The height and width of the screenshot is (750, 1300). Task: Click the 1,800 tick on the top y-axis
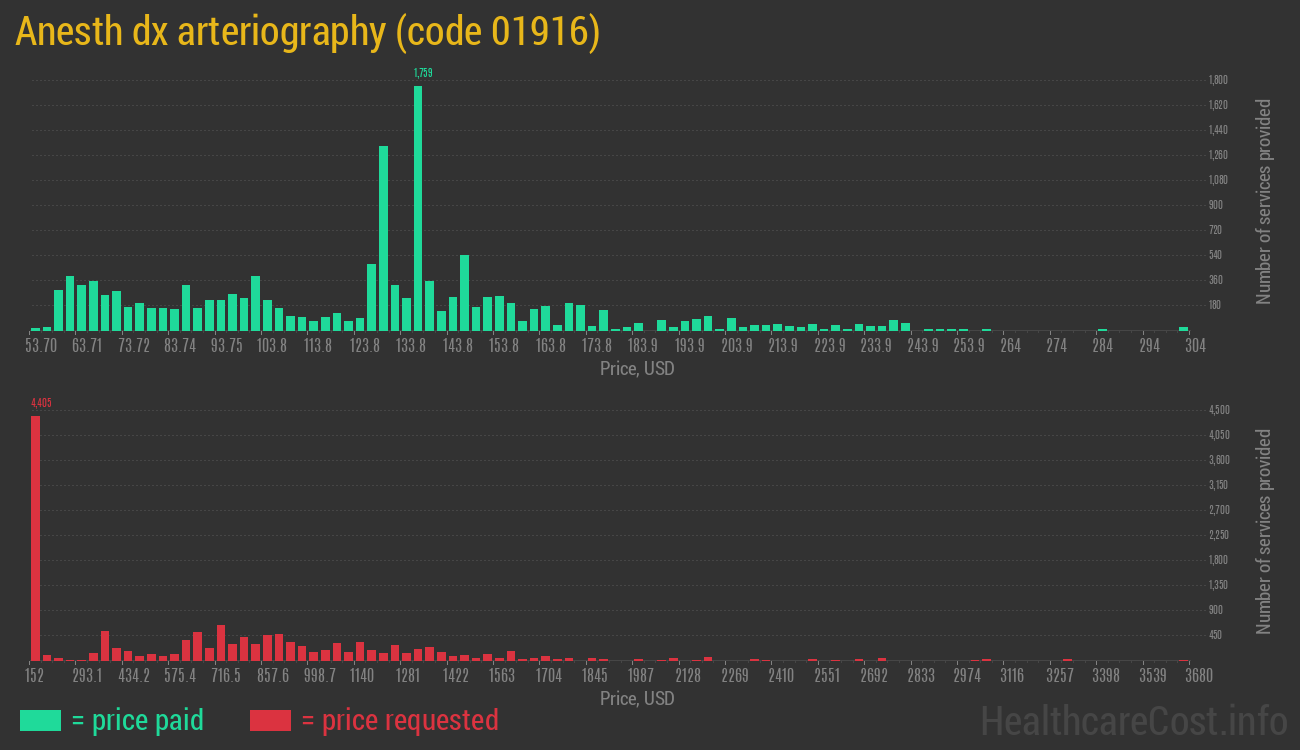[x=1218, y=80]
